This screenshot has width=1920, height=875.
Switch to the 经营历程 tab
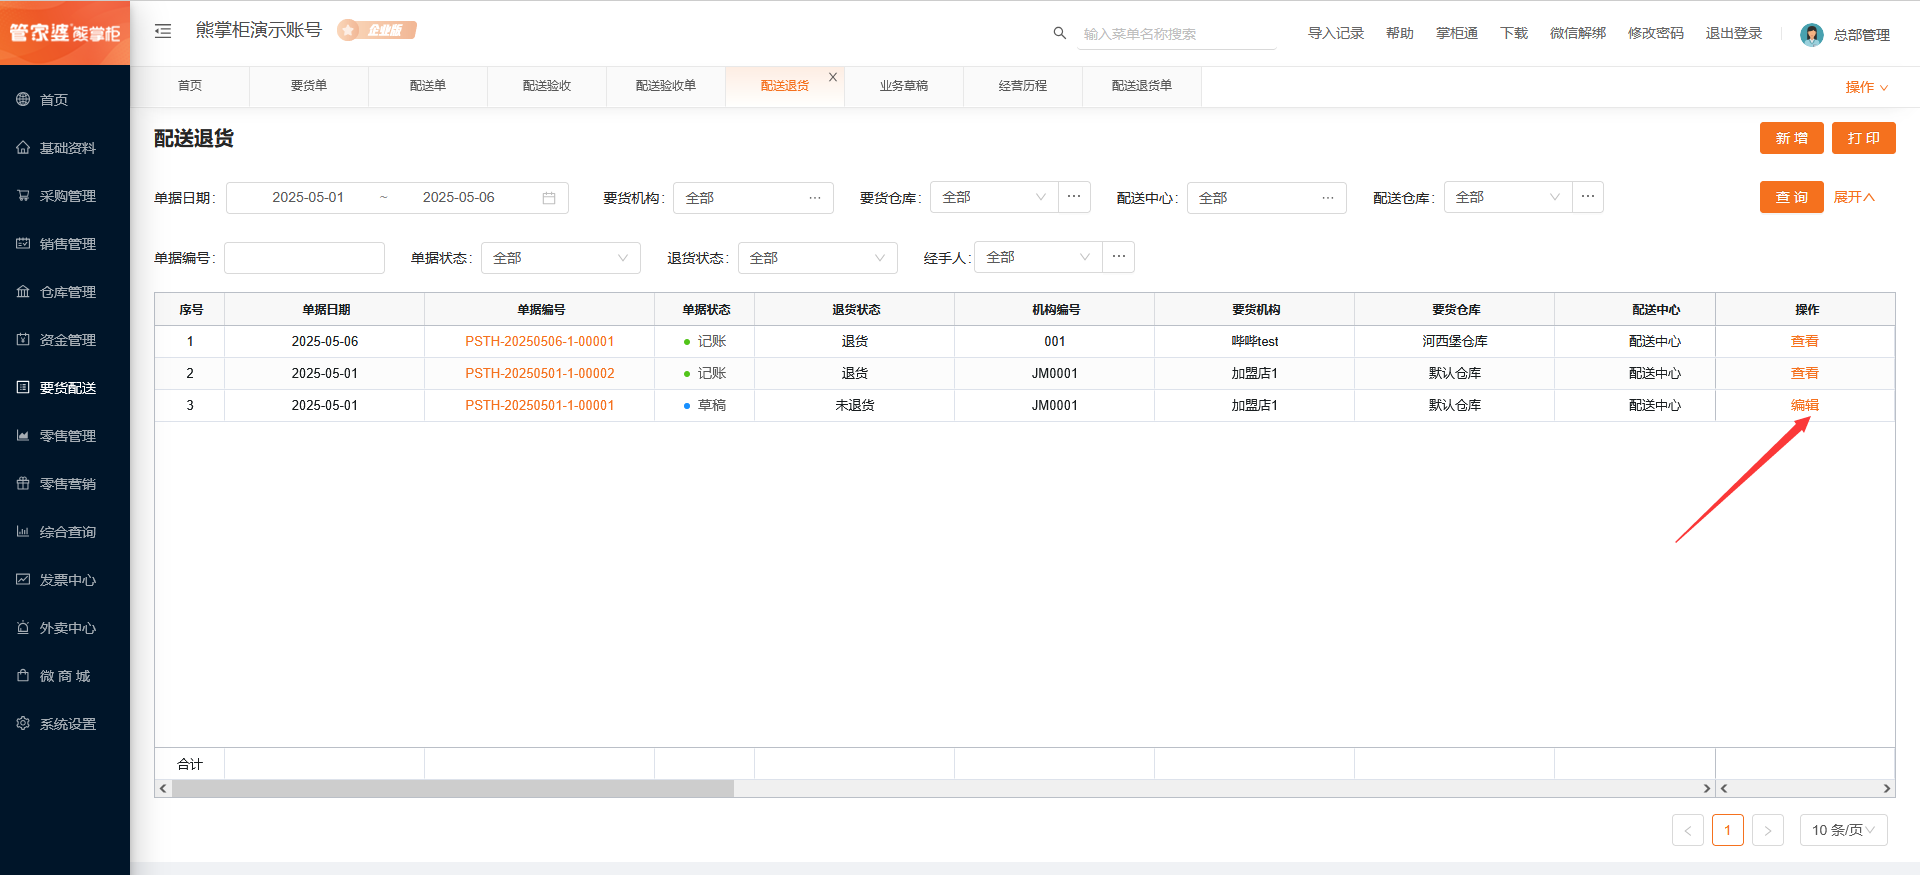click(x=1023, y=86)
